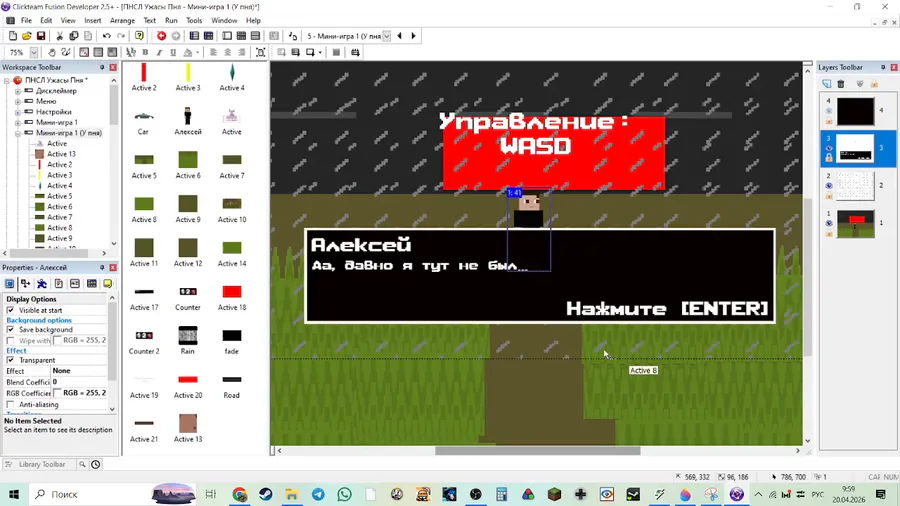
Task: Open the Values properties tab icon
Action: (75, 283)
